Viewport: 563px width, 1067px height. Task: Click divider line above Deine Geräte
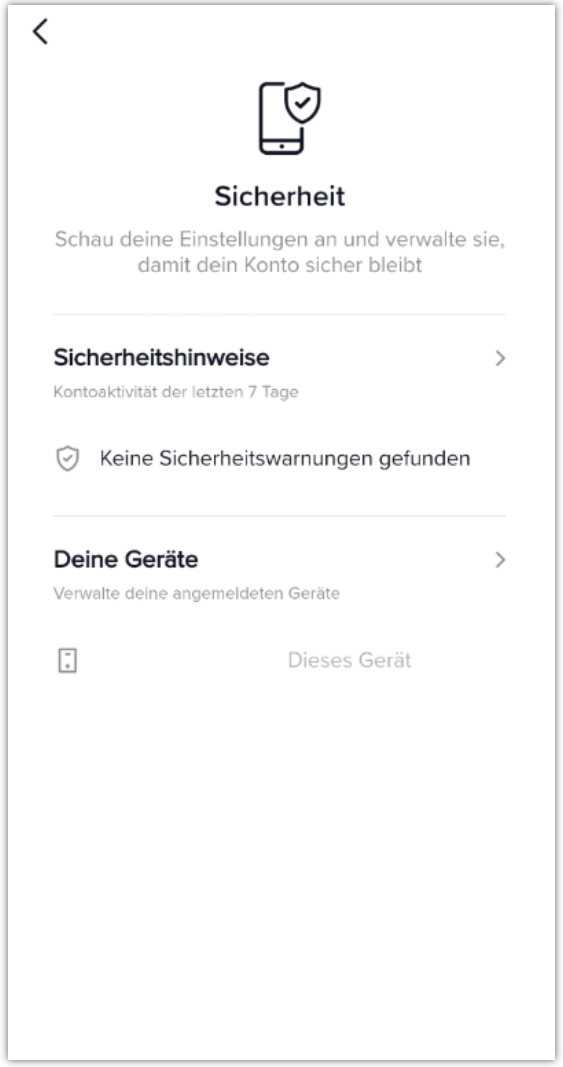(280, 516)
